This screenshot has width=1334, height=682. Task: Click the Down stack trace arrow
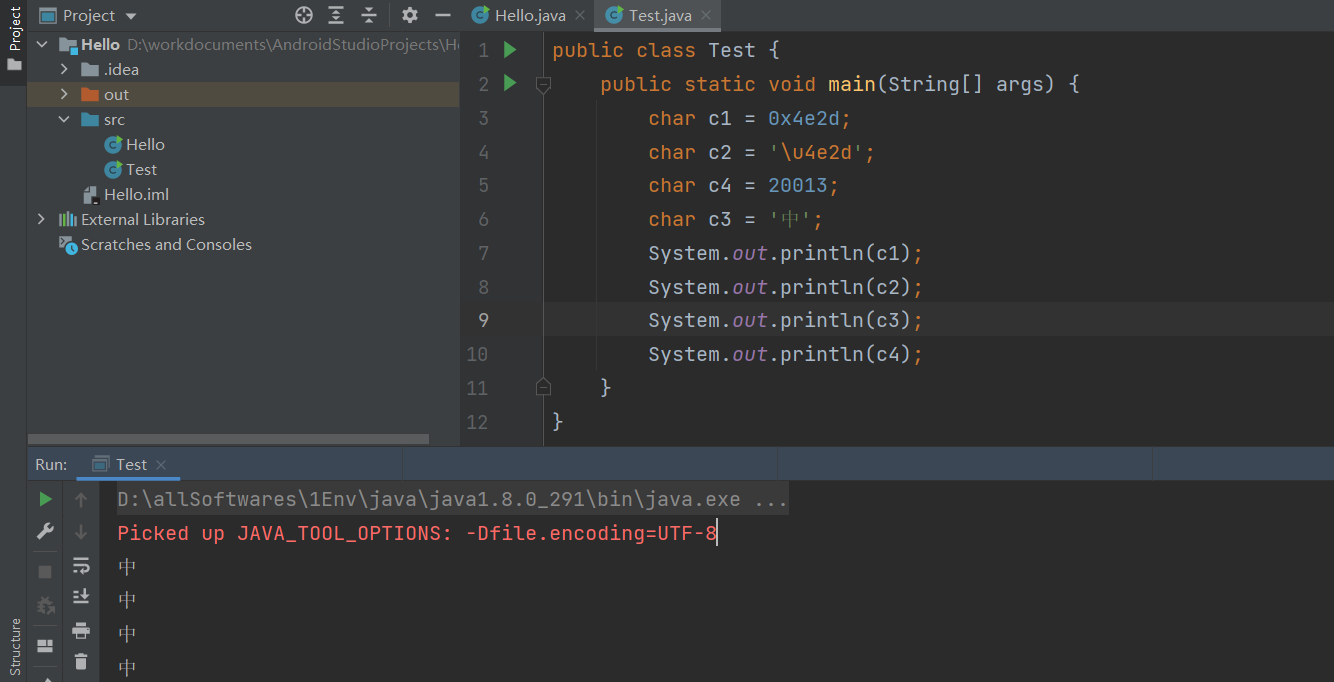(x=81, y=532)
